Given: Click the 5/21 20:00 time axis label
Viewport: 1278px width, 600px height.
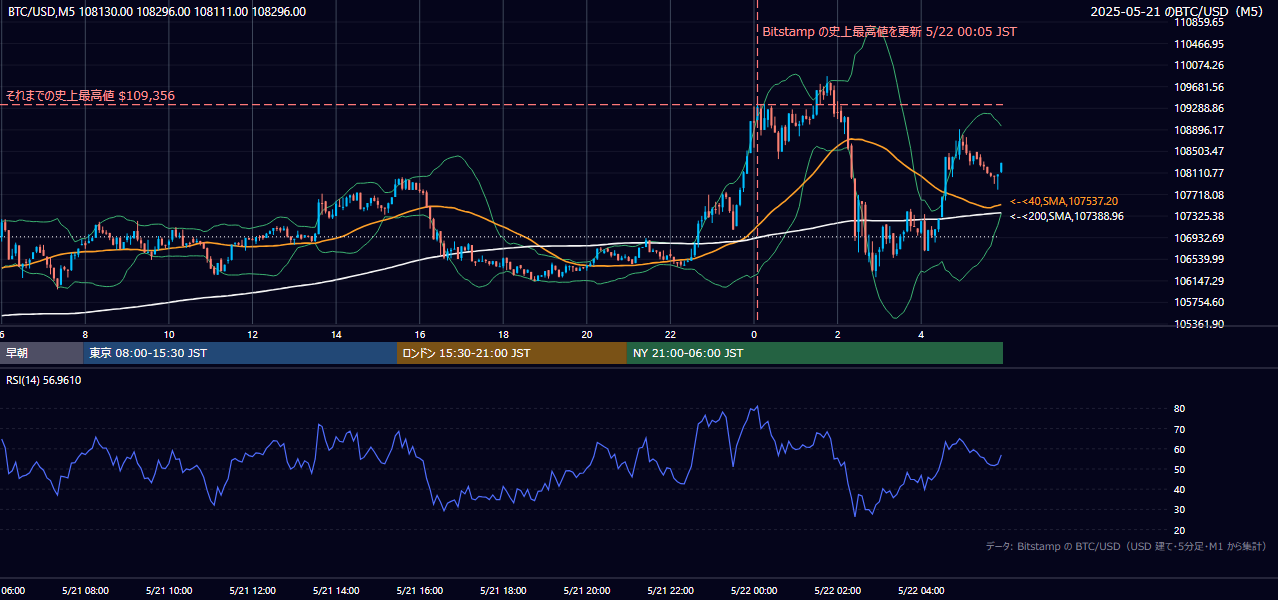Looking at the screenshot, I should 586,590.
